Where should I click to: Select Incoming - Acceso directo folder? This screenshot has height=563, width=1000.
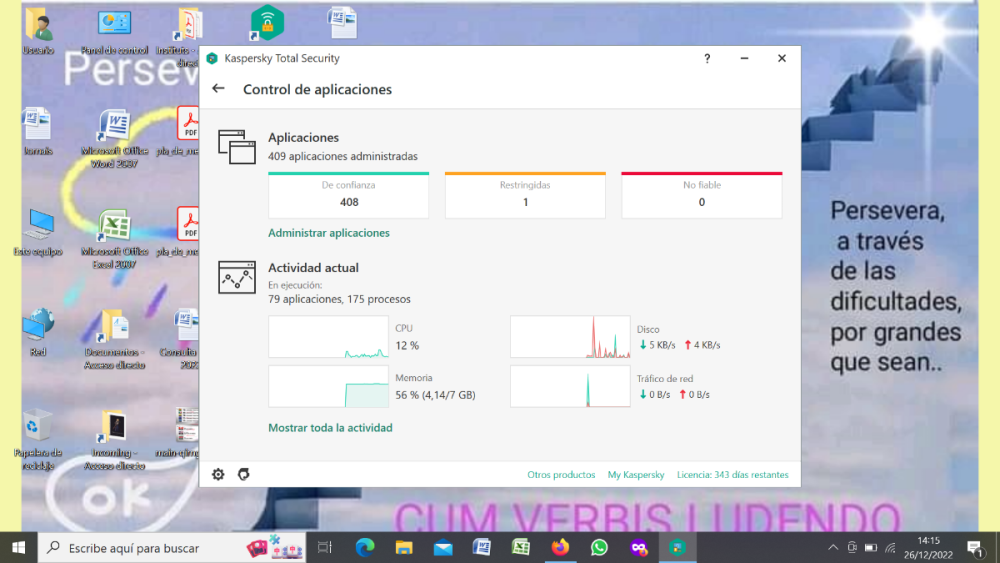pyautogui.click(x=115, y=441)
